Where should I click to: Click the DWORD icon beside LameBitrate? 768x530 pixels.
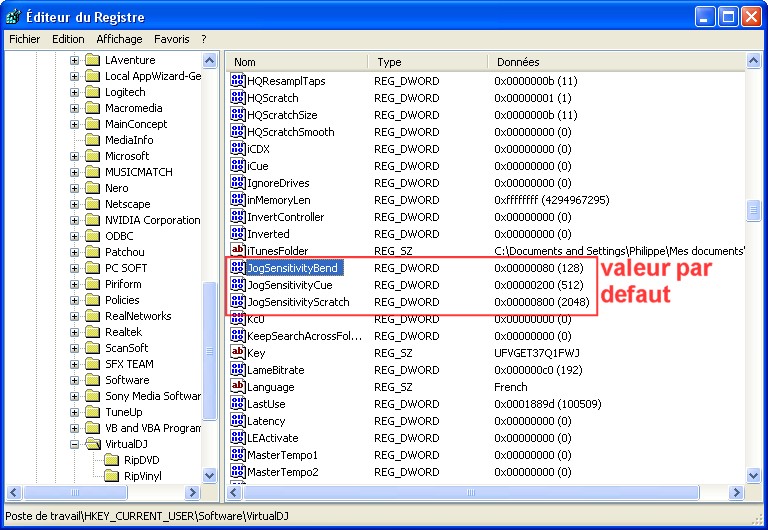[x=238, y=370]
